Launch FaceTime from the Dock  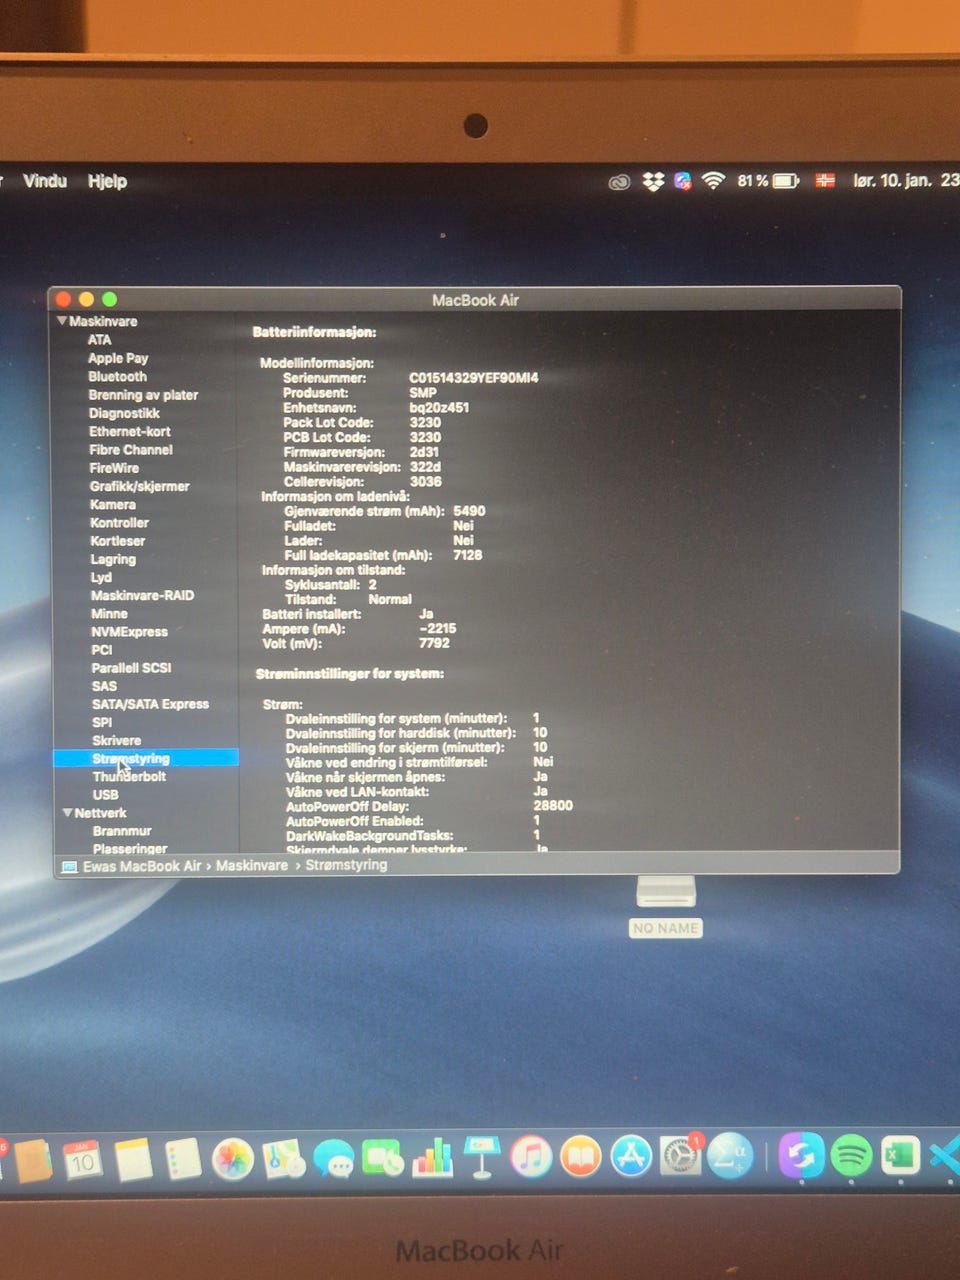click(x=383, y=1159)
